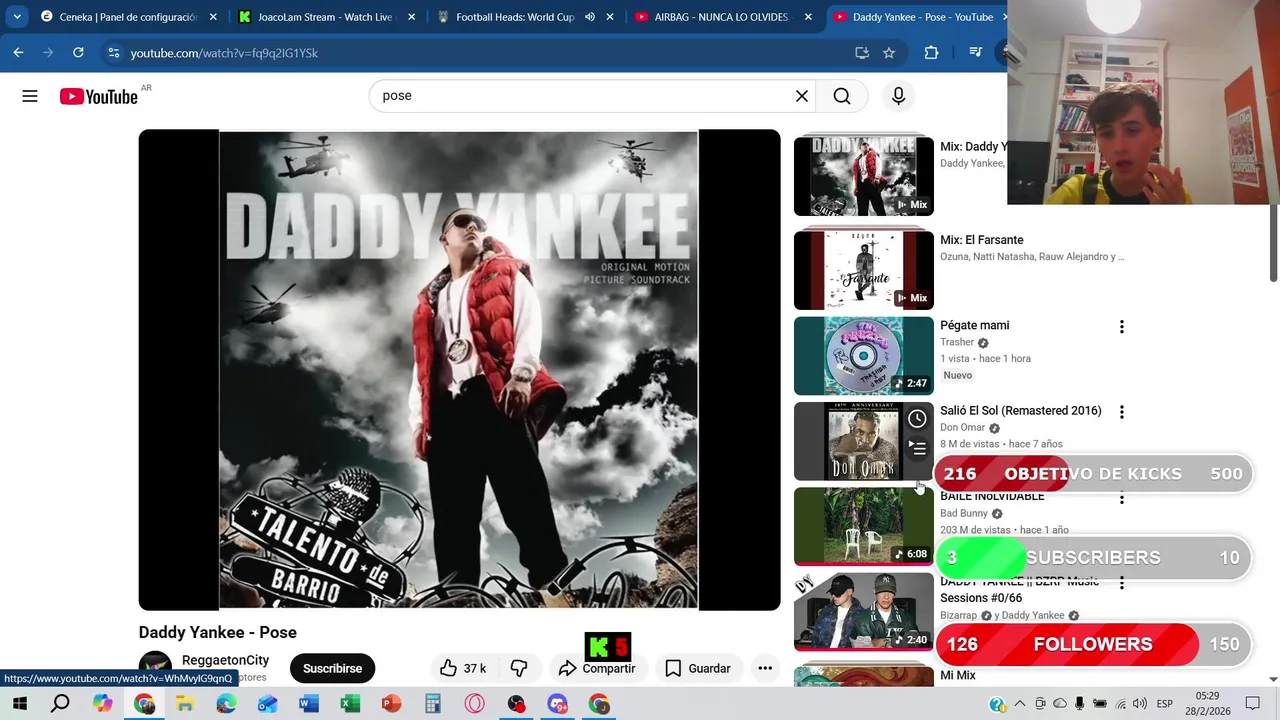Open Pégate mami video title
1280x720 pixels.
click(974, 325)
